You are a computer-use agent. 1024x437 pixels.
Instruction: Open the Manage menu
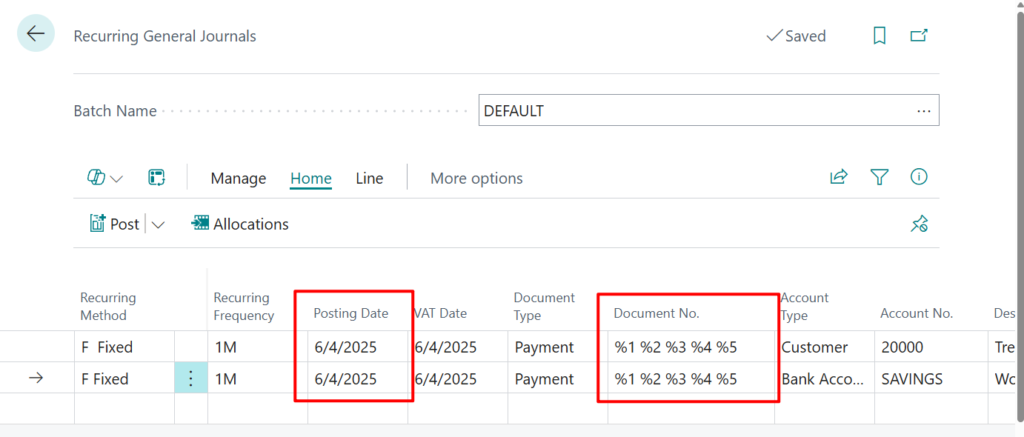pyautogui.click(x=238, y=178)
